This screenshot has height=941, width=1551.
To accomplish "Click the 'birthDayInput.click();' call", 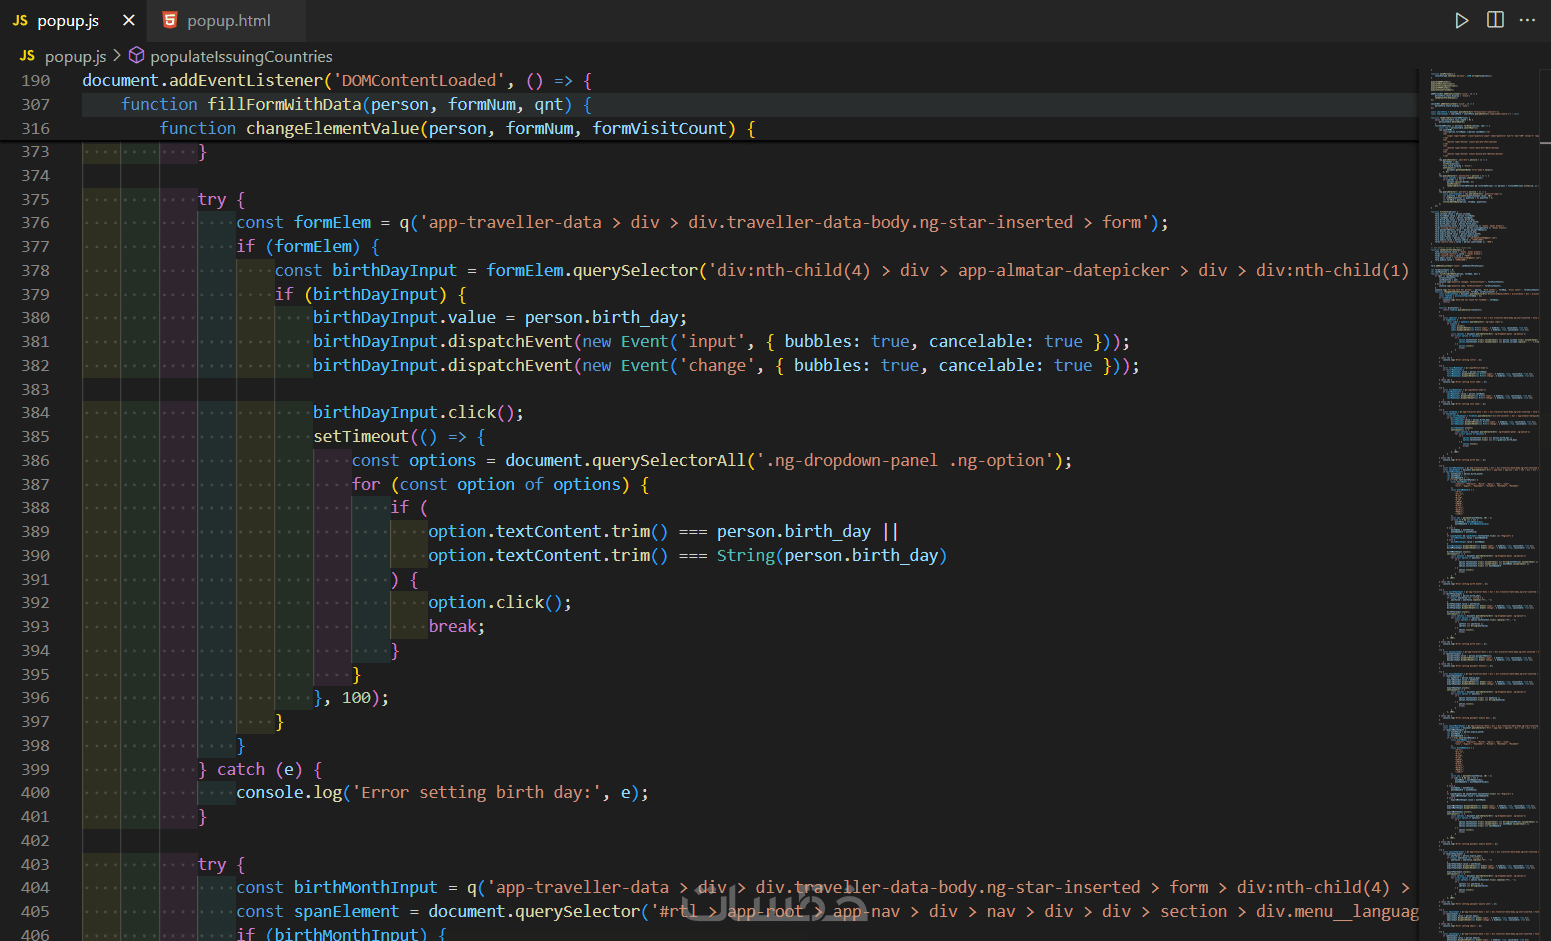I will (418, 412).
